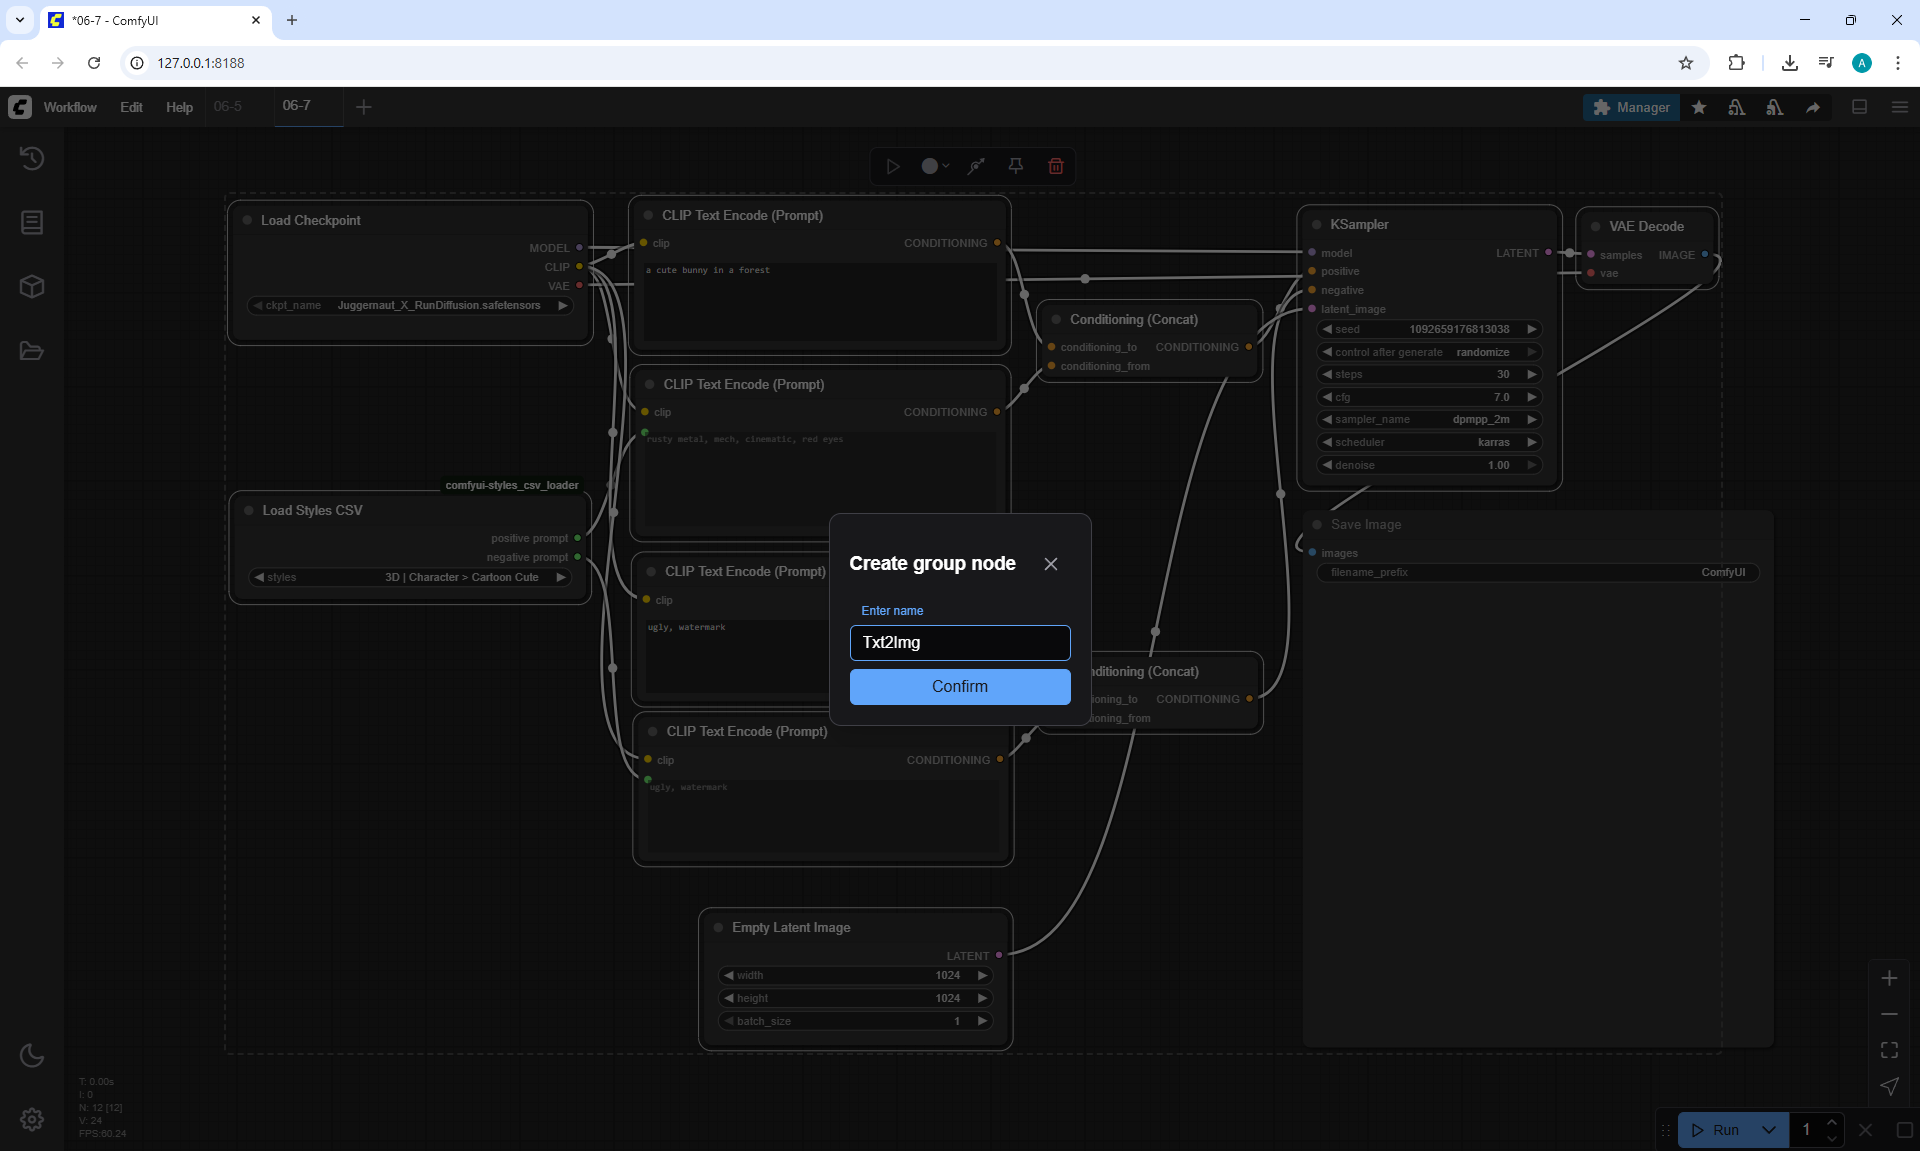Open the model library cube icon
1920x1151 pixels.
tap(32, 287)
